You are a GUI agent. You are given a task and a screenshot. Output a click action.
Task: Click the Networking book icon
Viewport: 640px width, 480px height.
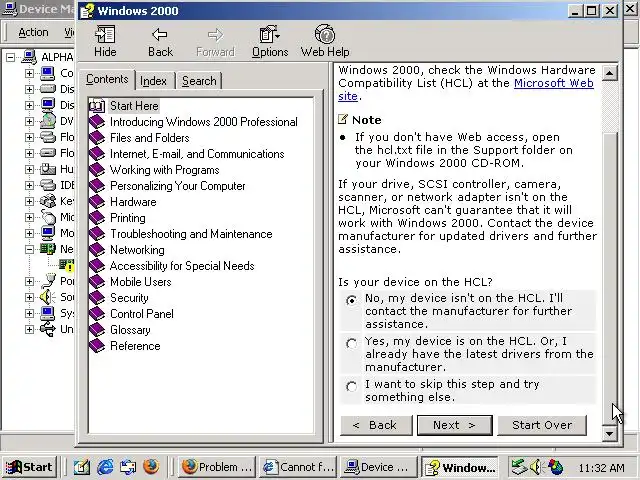pyautogui.click(x=97, y=249)
